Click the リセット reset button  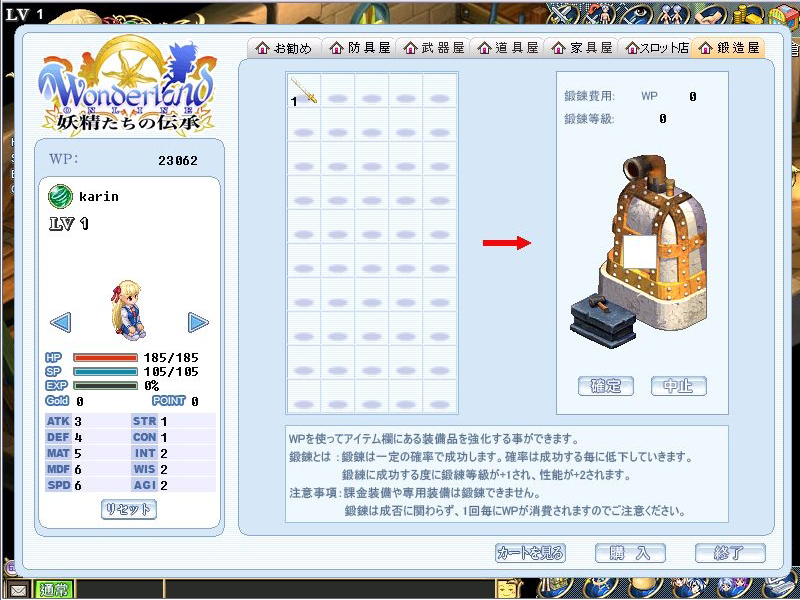129,509
